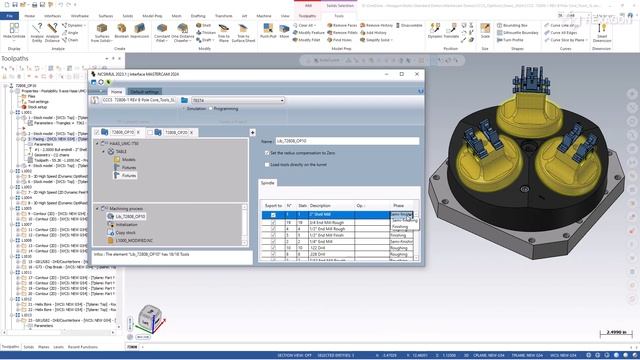
Task: Select the Translate position tool
Action: click(451, 31)
